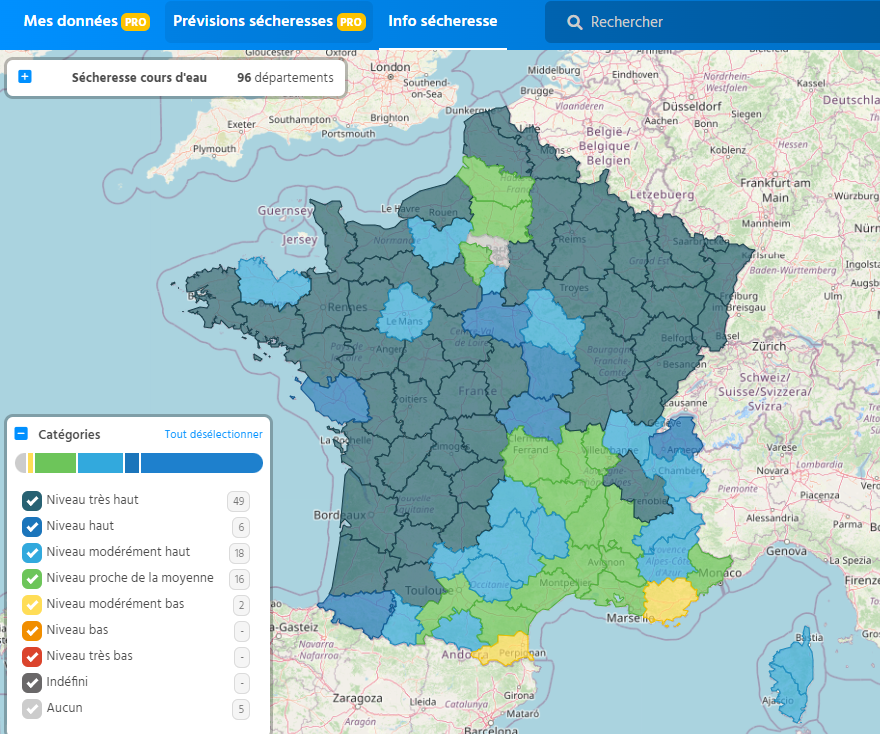The height and width of the screenshot is (734, 880).
Task: Click the Tout désélectionner link
Action: point(213,434)
